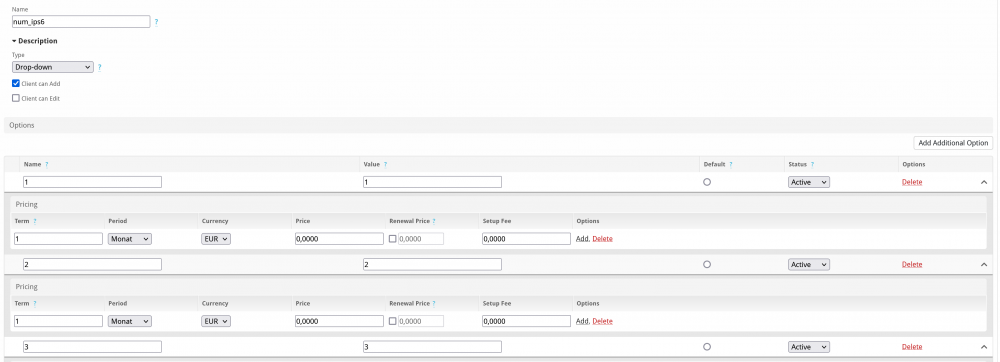Delete option 2 row

click(912, 264)
